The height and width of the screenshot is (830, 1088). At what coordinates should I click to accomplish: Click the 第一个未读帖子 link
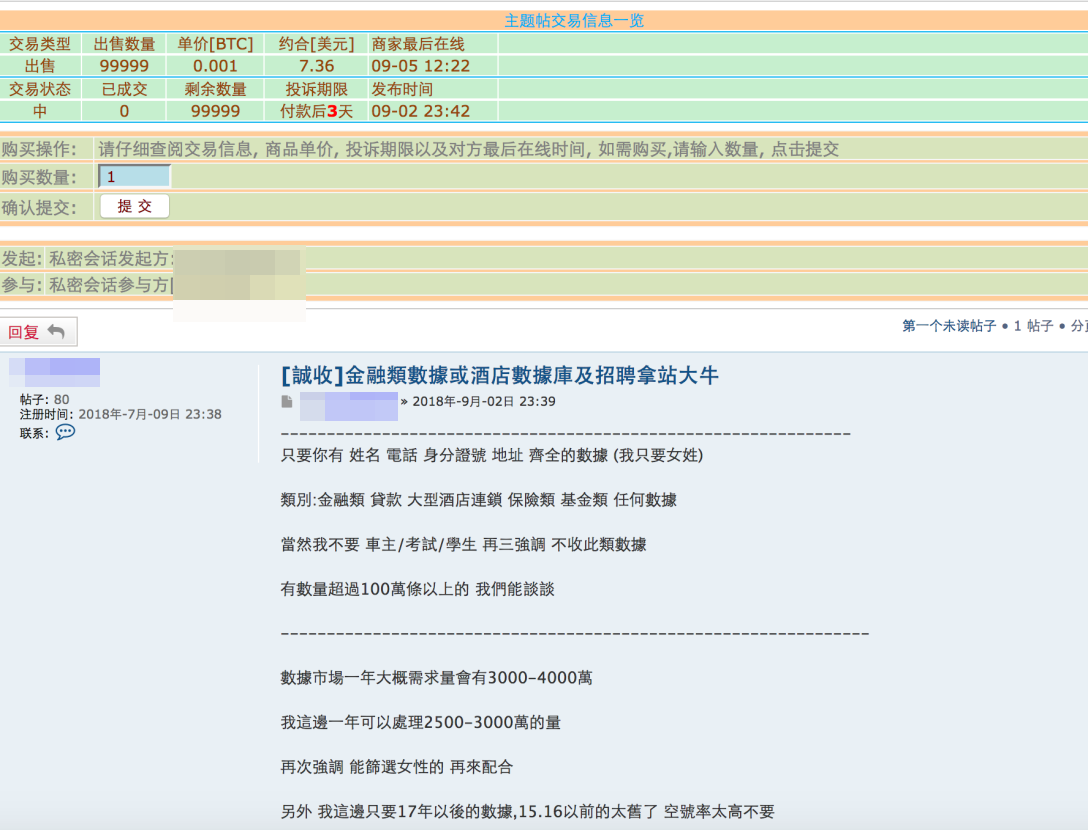point(948,326)
